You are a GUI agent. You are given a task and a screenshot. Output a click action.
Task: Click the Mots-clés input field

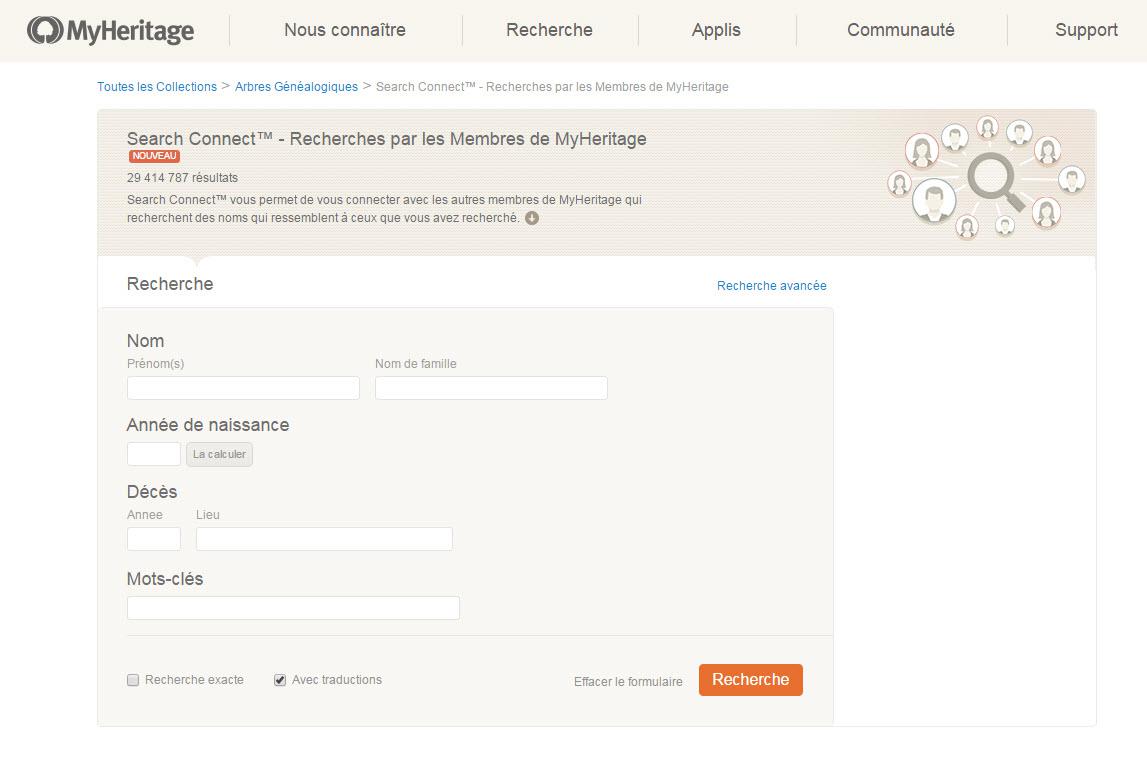pyautogui.click(x=293, y=608)
